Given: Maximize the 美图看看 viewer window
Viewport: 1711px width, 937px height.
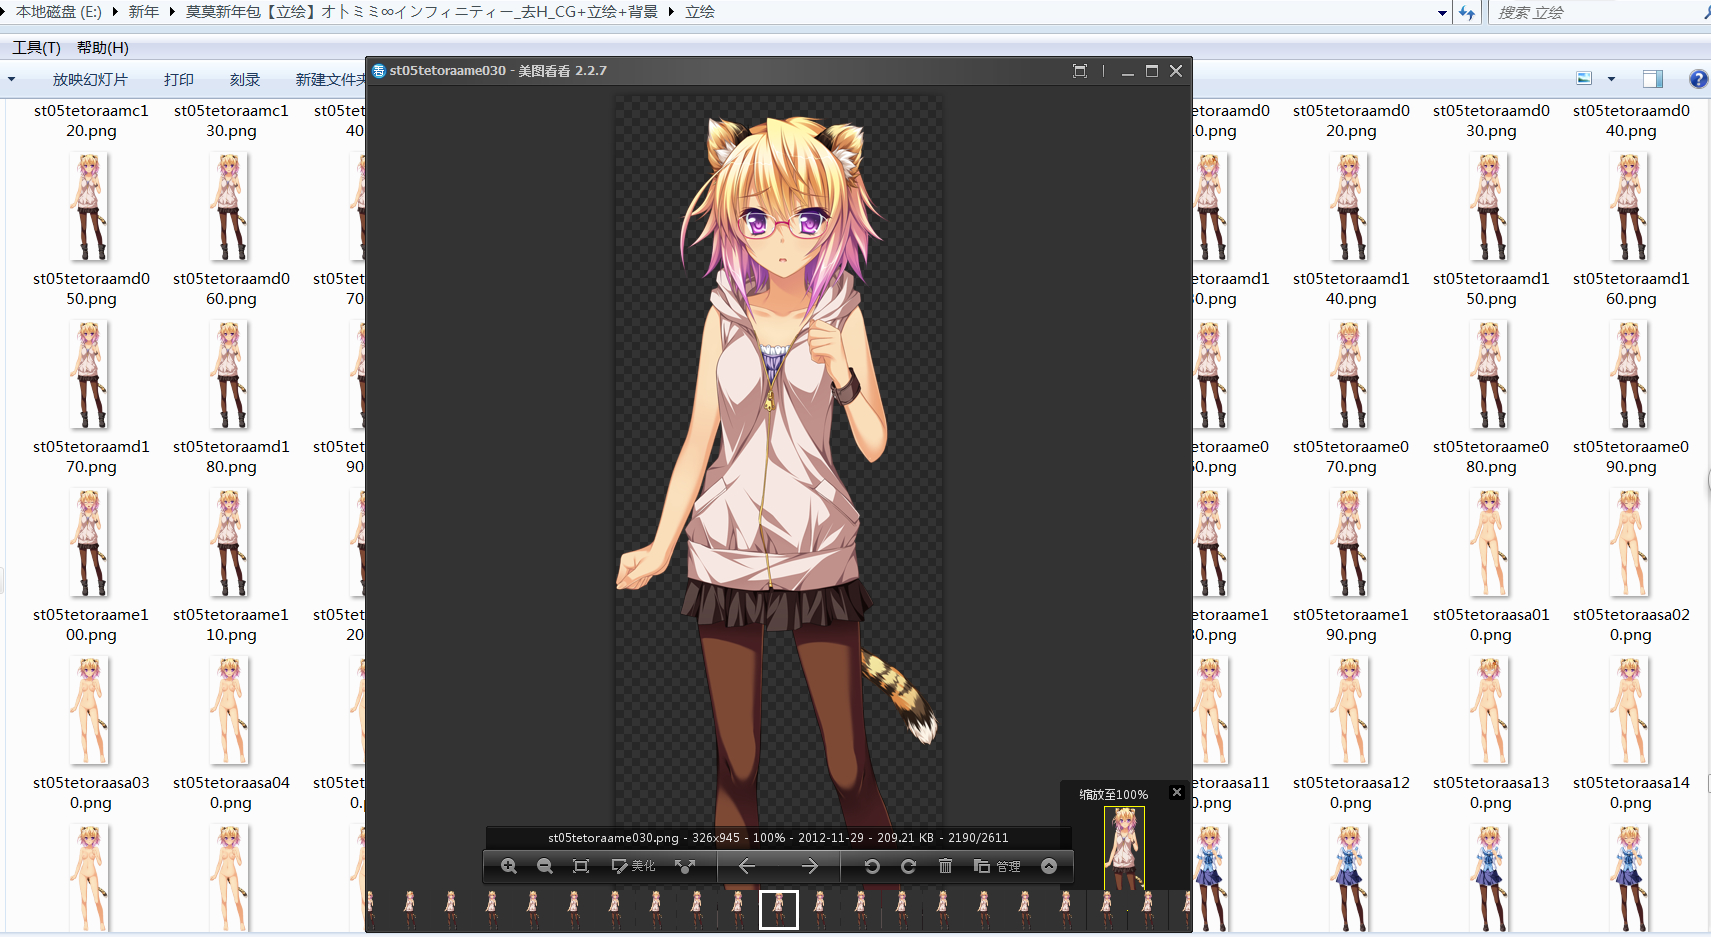Looking at the screenshot, I should point(1152,71).
